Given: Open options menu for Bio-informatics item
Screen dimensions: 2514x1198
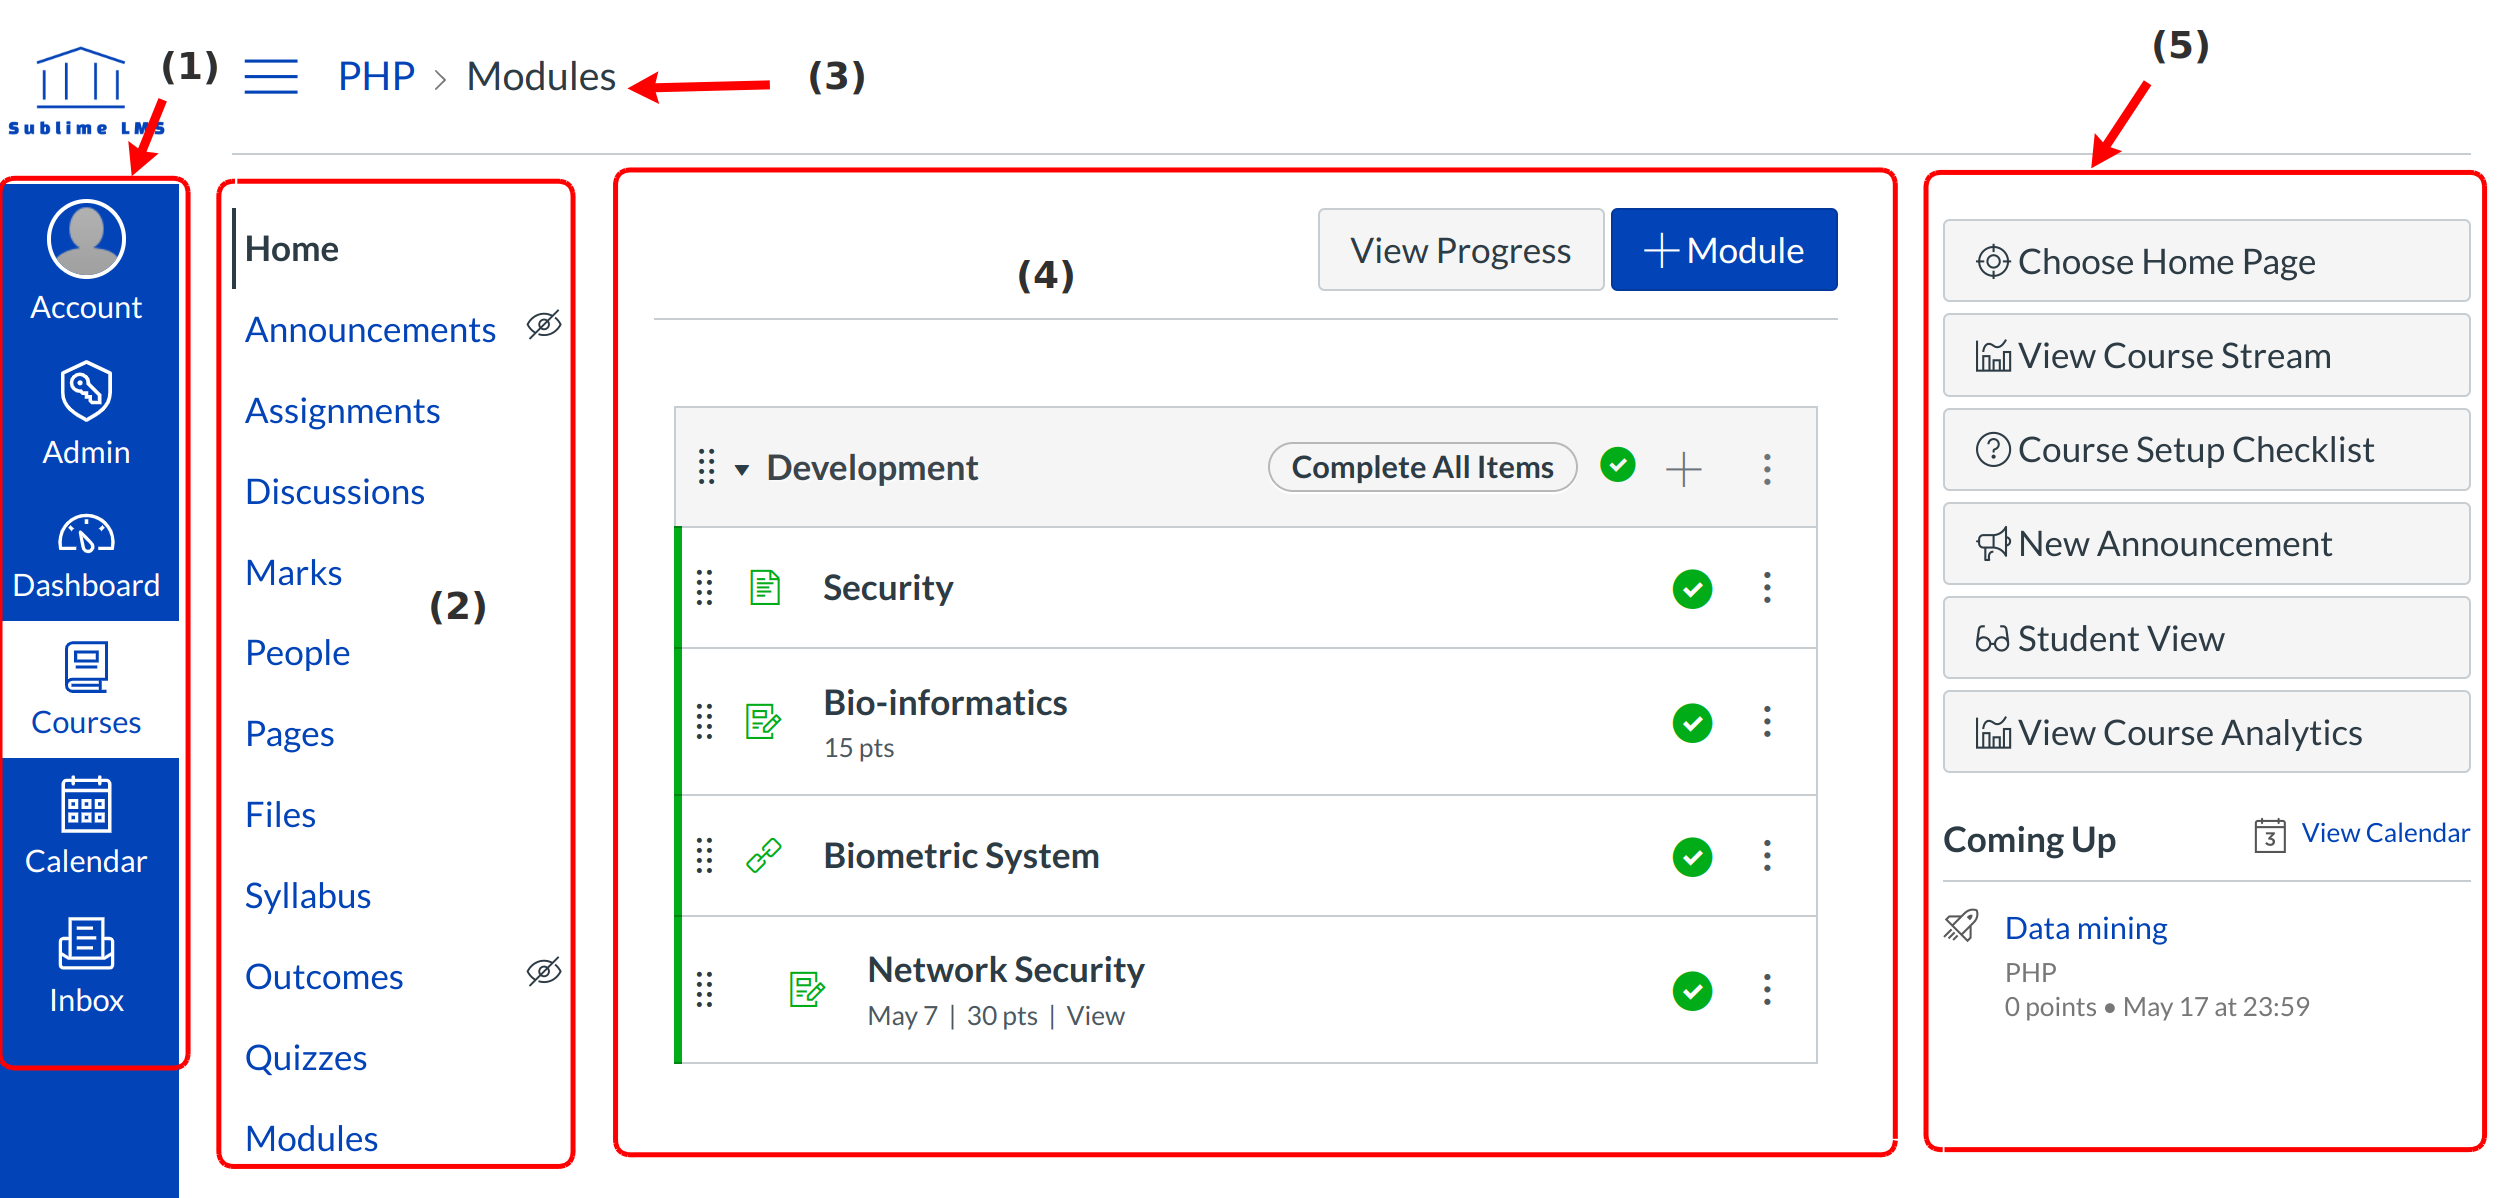Looking at the screenshot, I should coord(1766,721).
